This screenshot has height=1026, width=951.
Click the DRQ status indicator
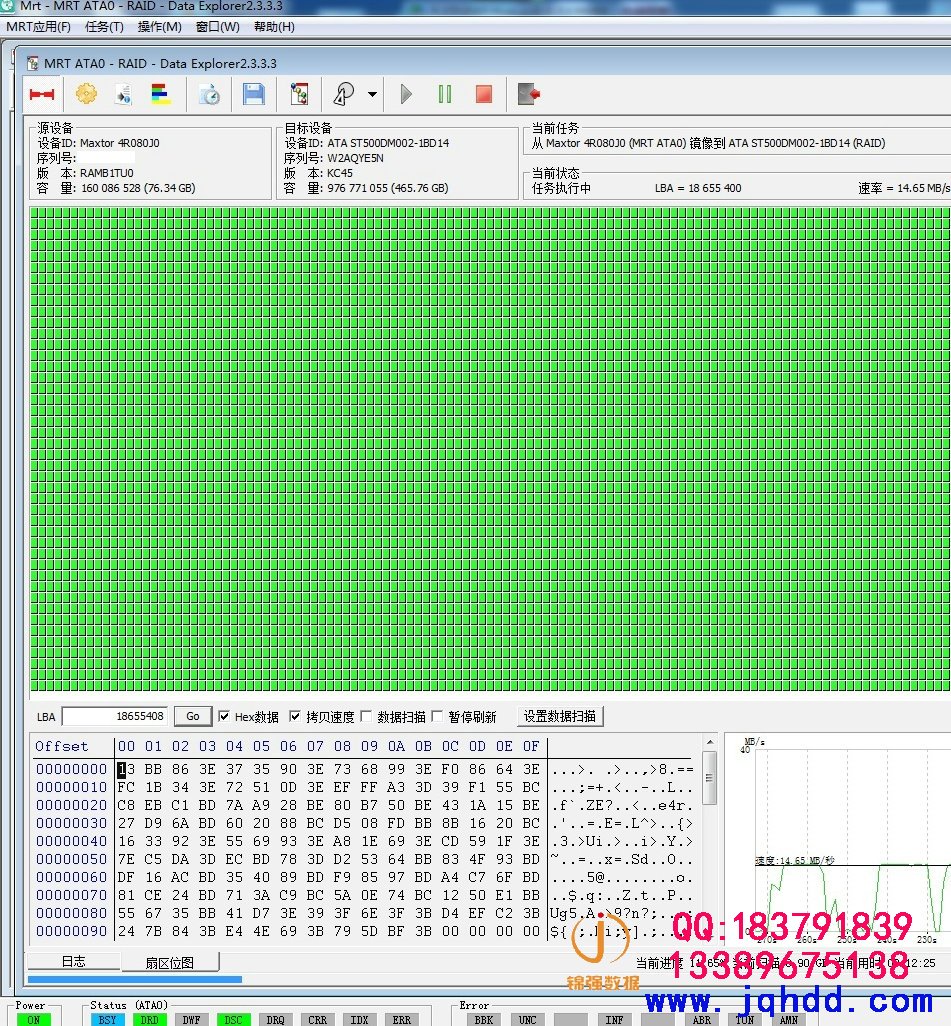(x=276, y=1020)
